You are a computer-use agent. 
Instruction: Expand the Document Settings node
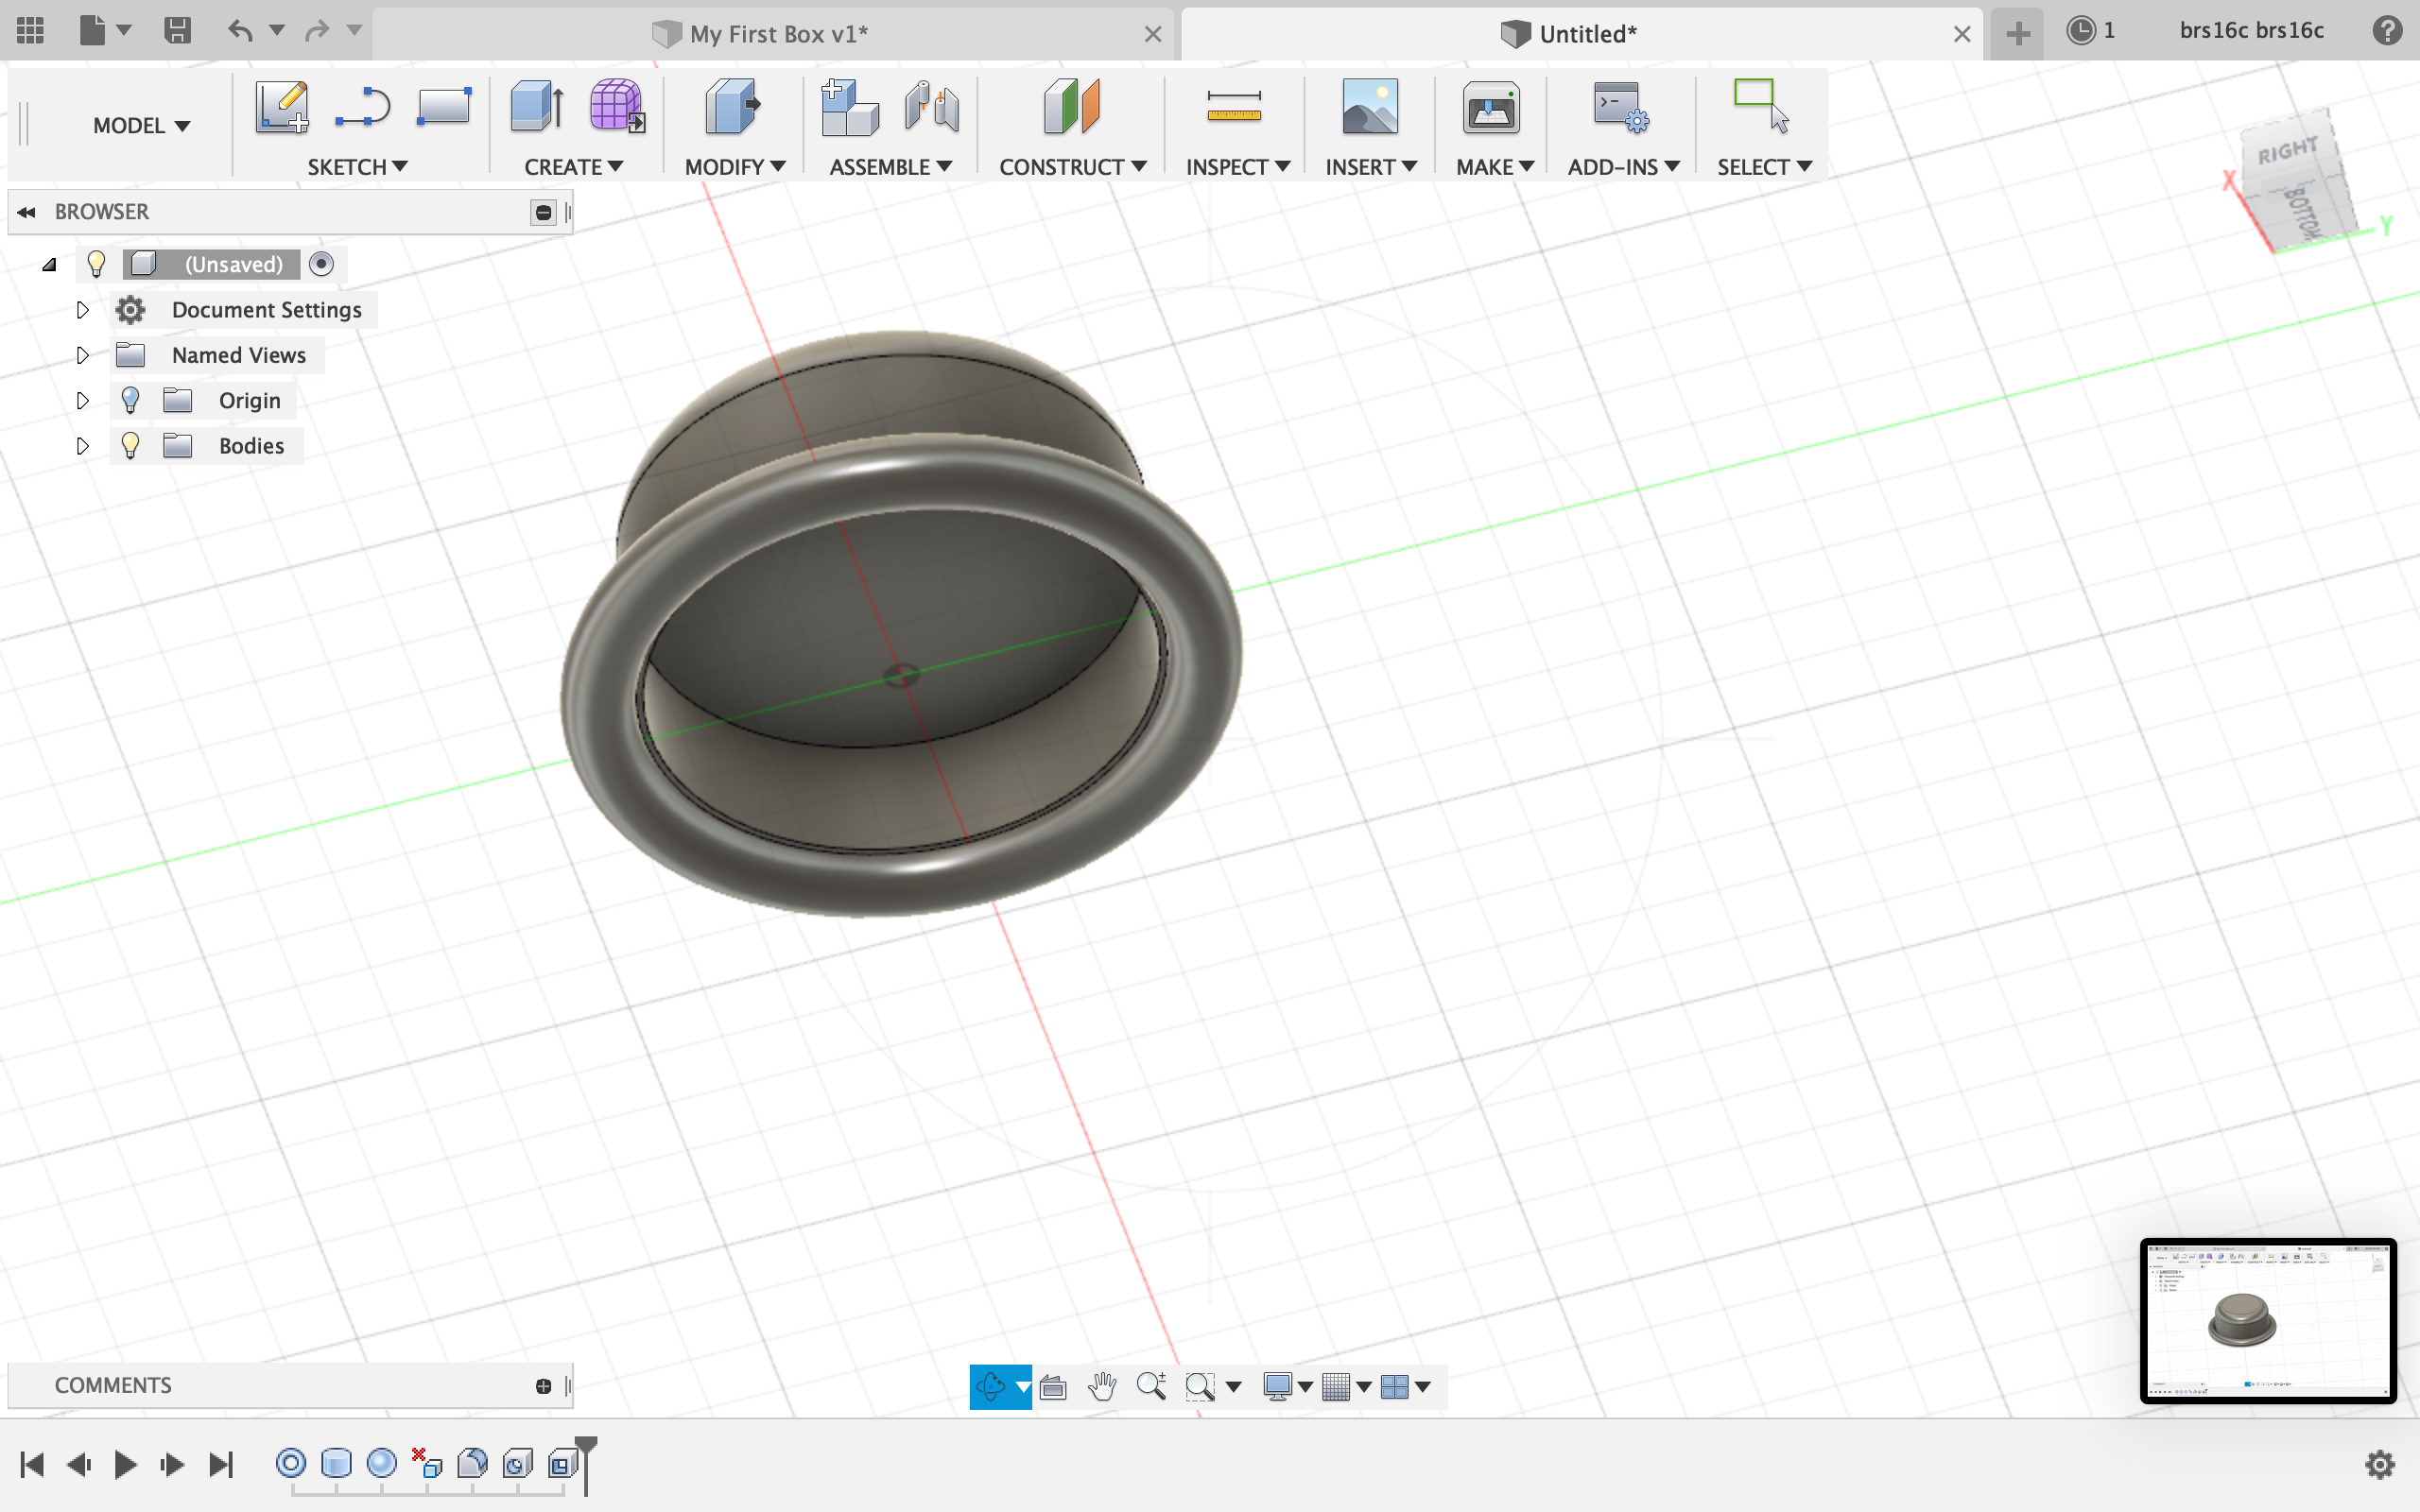coord(83,310)
